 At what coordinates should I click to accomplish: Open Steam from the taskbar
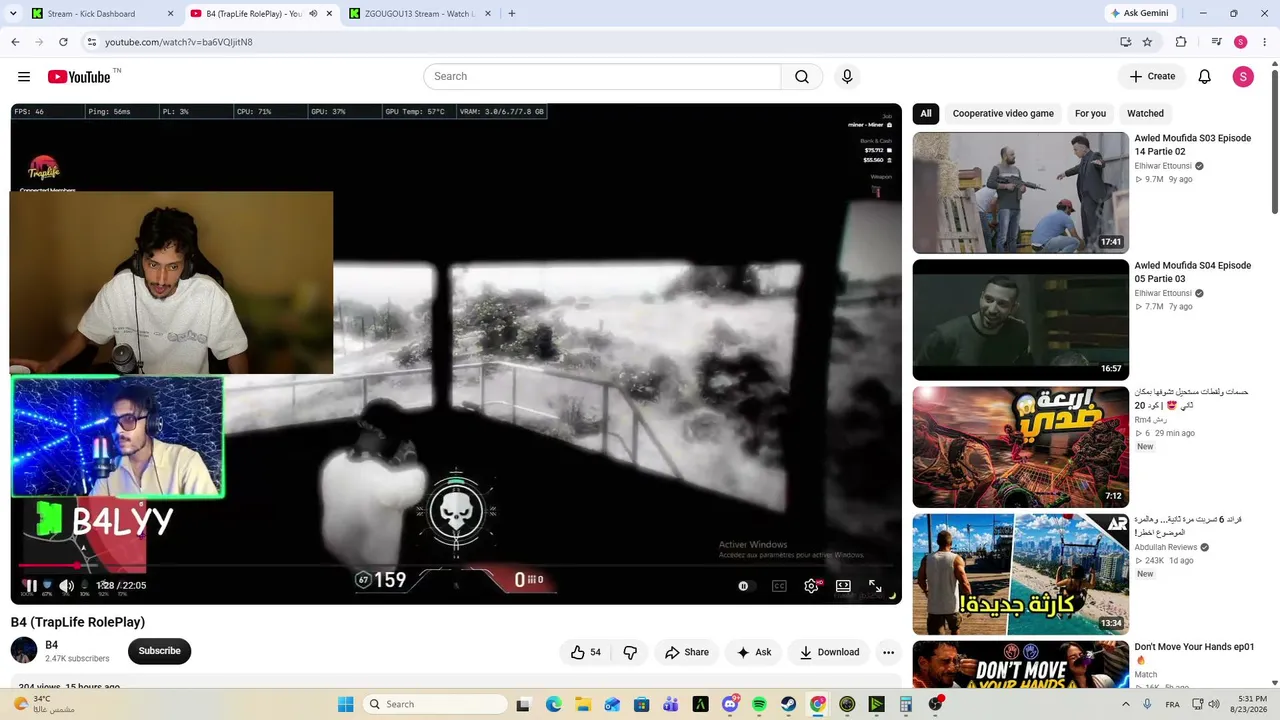789,704
